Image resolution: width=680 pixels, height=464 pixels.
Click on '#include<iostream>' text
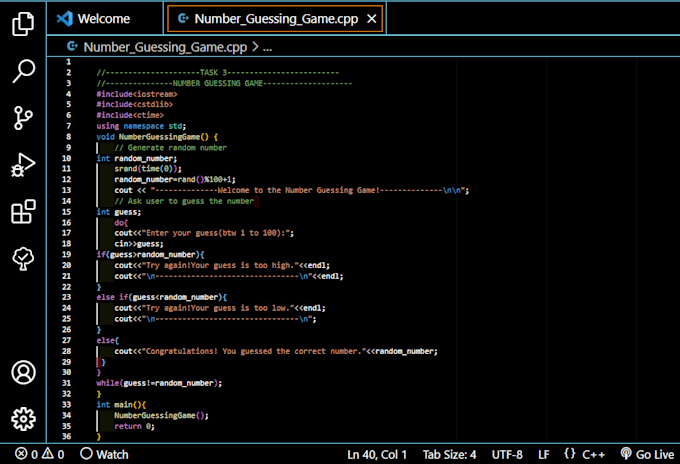(x=137, y=94)
